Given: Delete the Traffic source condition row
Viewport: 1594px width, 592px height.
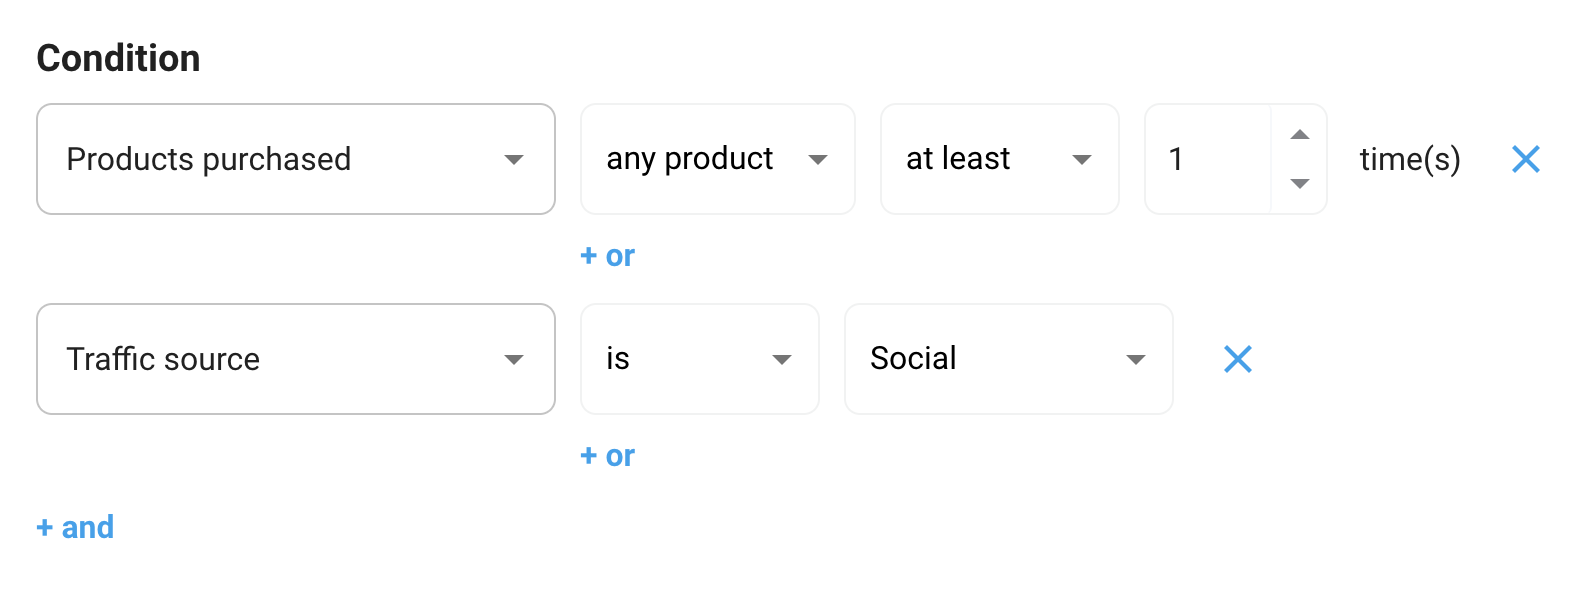Looking at the screenshot, I should click(x=1237, y=359).
